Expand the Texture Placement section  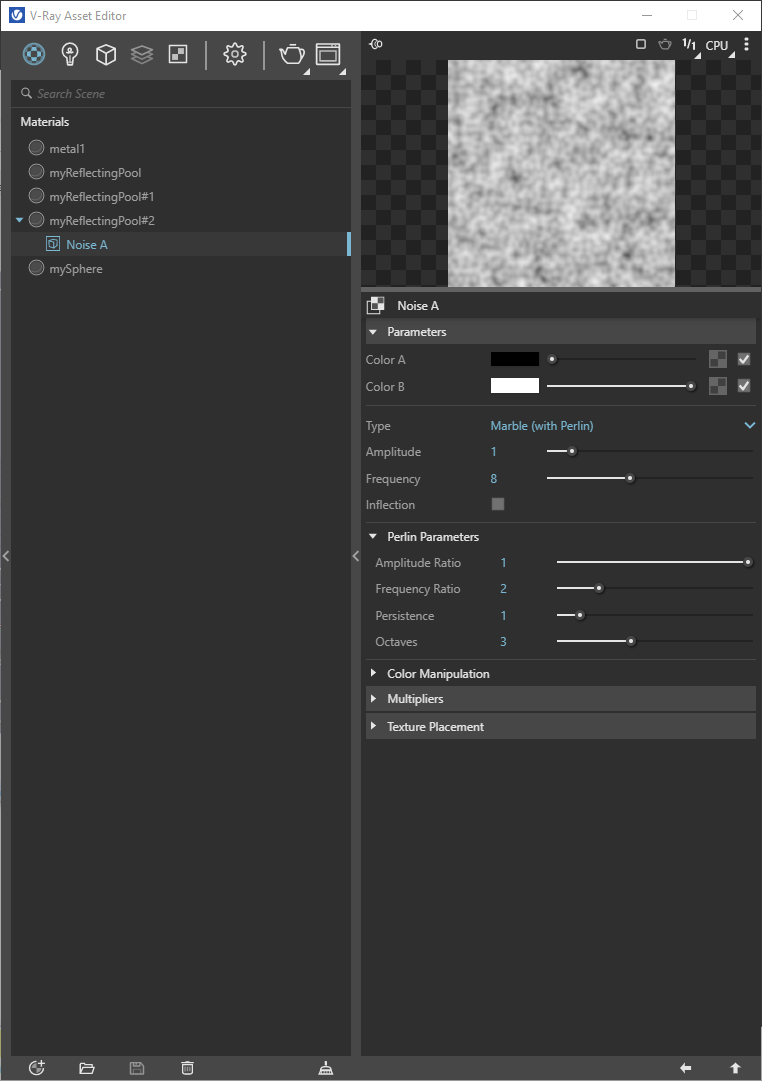373,726
